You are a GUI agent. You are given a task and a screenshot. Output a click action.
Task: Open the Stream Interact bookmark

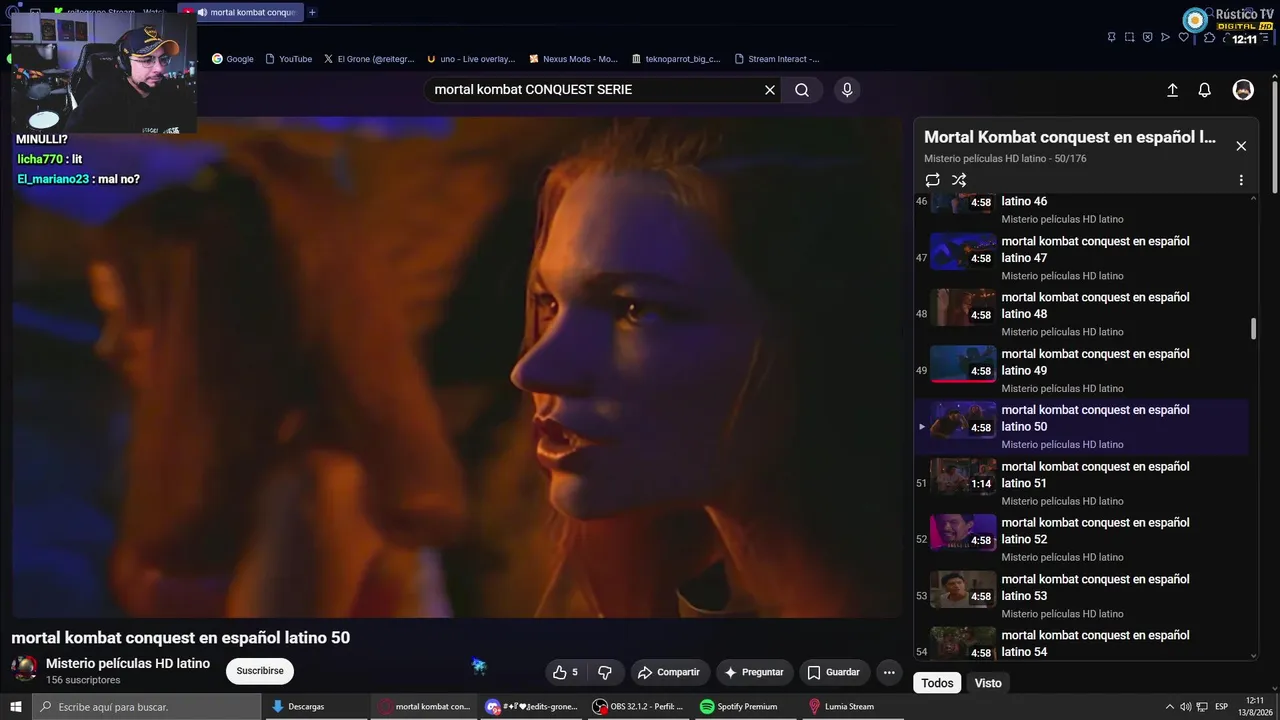tap(777, 59)
